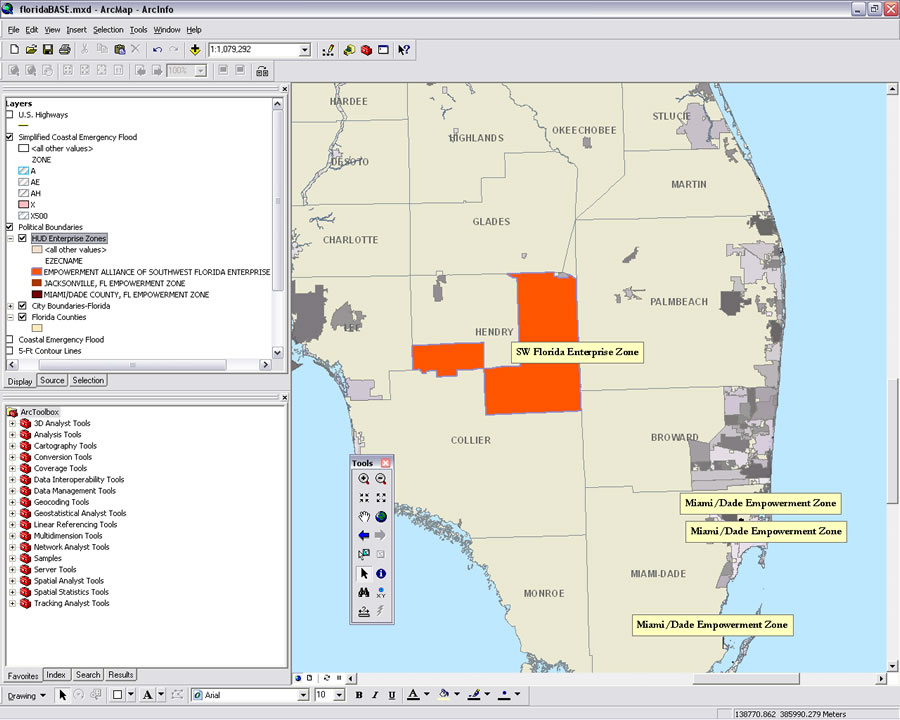Turn on the Coastal Emergency Flood layer
900x720 pixels.
10,340
